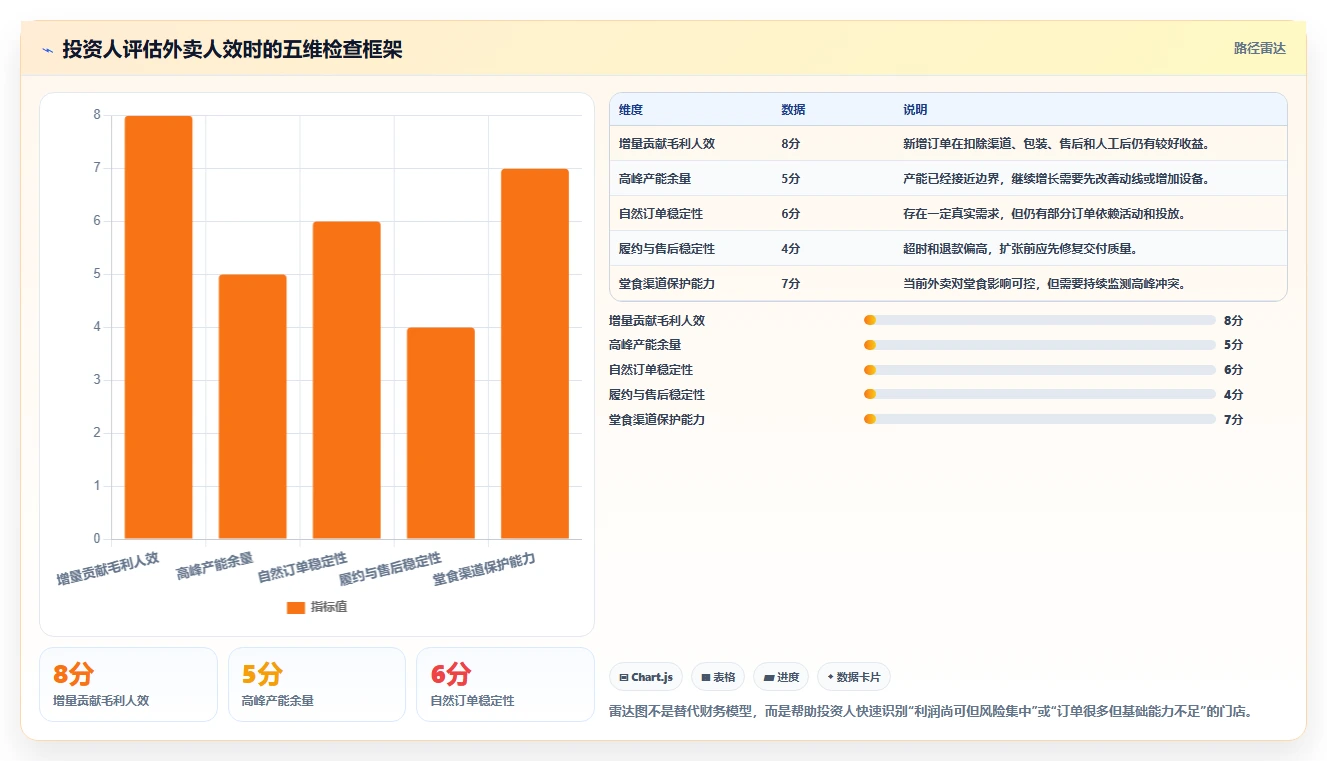Click the 8分 增量贡献毛利人效 data card
The height and width of the screenshot is (761, 1327).
[128, 684]
